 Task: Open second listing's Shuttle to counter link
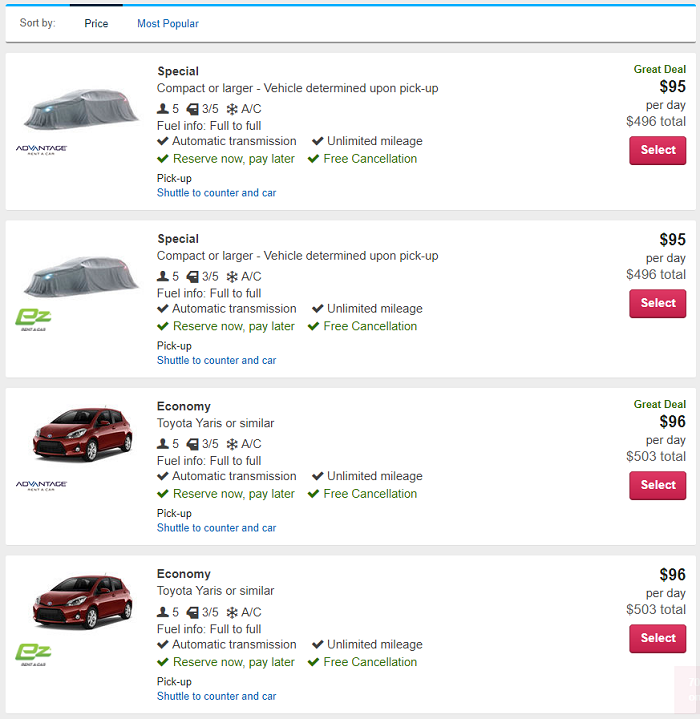point(216,360)
